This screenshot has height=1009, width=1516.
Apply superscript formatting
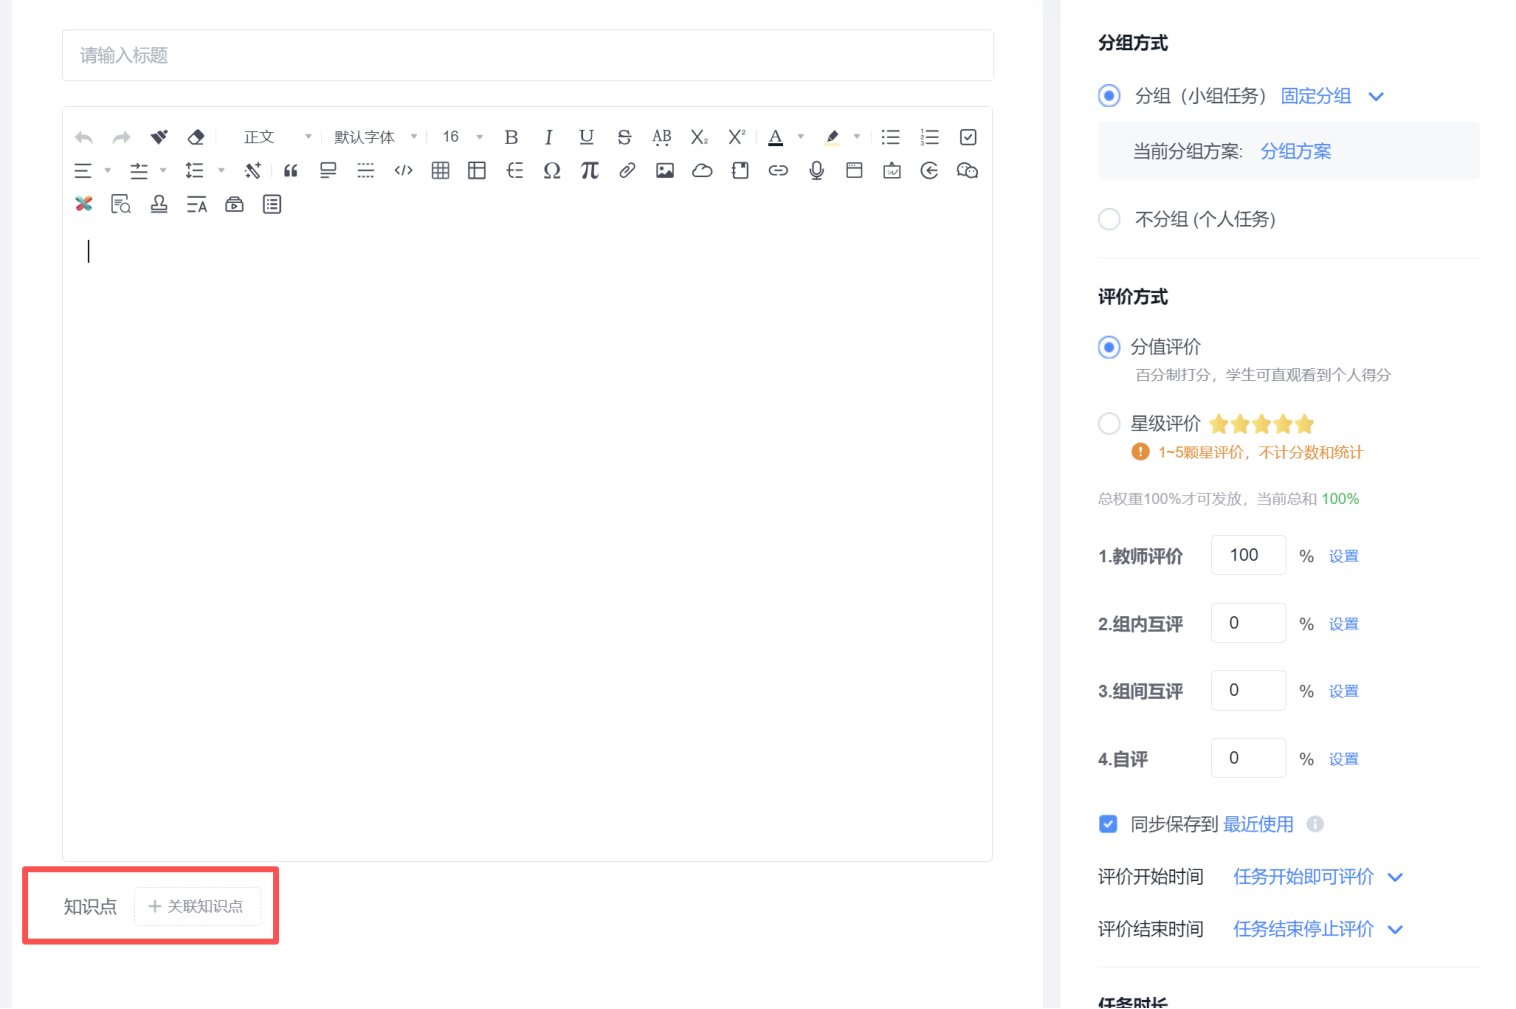pos(737,137)
